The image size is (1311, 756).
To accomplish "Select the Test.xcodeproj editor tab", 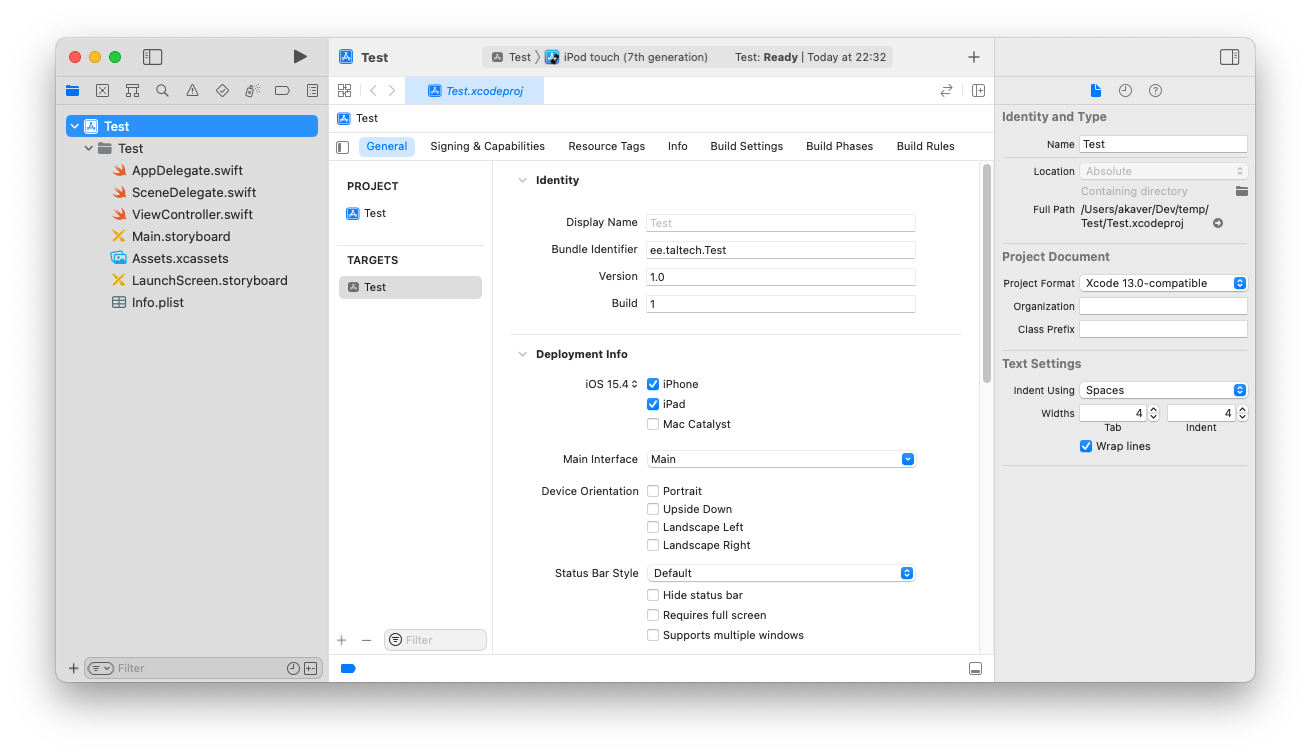I will [x=475, y=90].
